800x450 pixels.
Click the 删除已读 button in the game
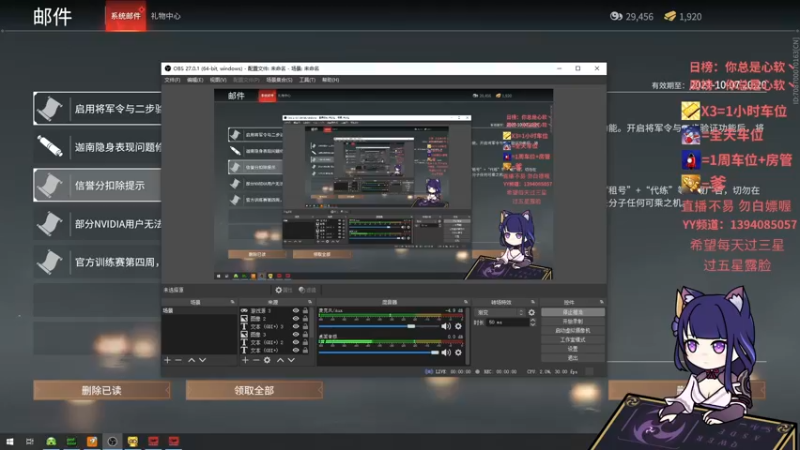click(102, 390)
